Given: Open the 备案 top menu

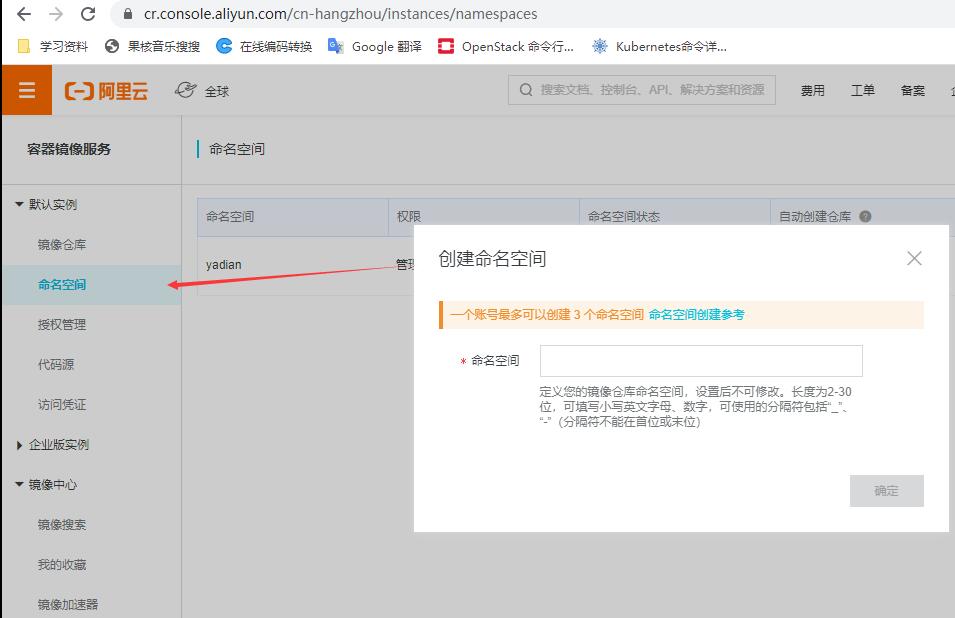Looking at the screenshot, I should [x=912, y=91].
